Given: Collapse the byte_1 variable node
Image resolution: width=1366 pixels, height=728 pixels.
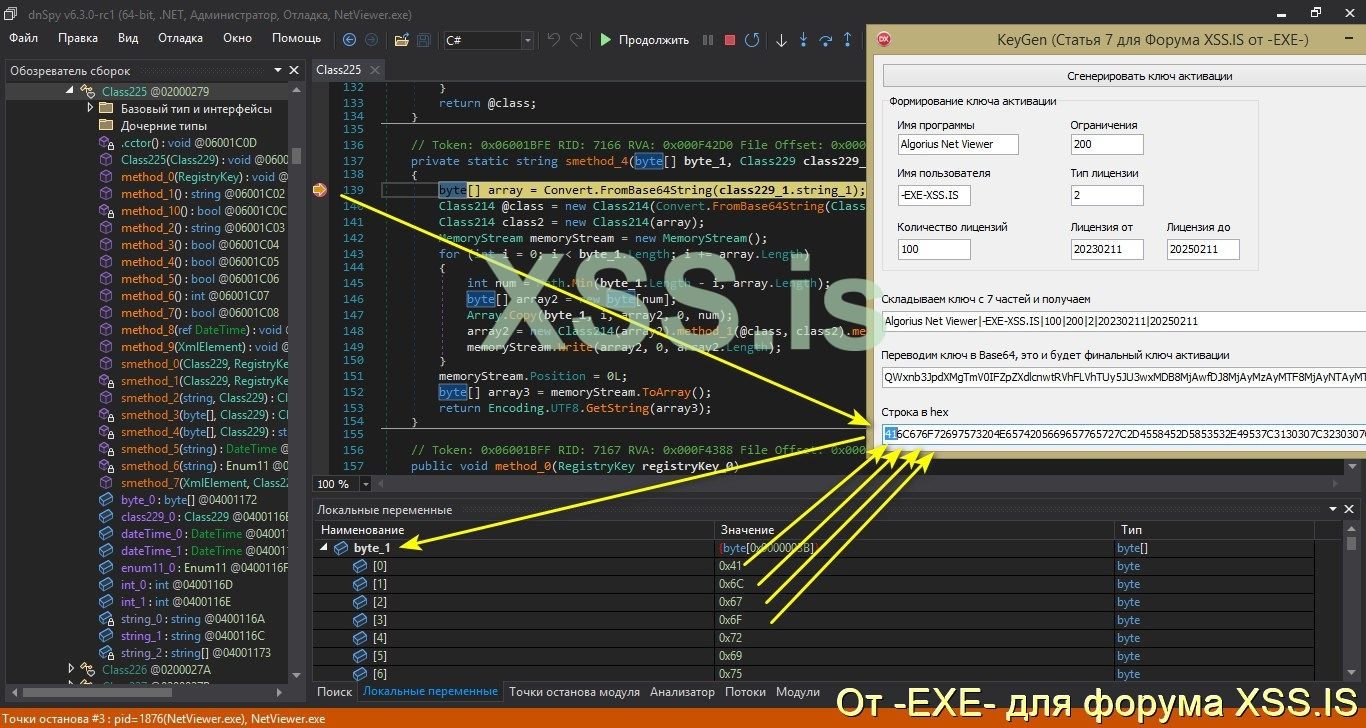Looking at the screenshot, I should (324, 548).
